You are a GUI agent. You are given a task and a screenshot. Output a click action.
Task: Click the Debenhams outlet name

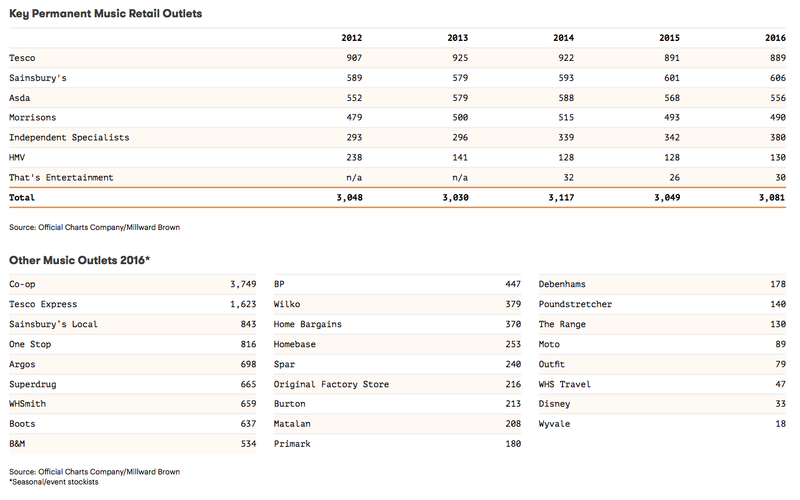click(562, 284)
